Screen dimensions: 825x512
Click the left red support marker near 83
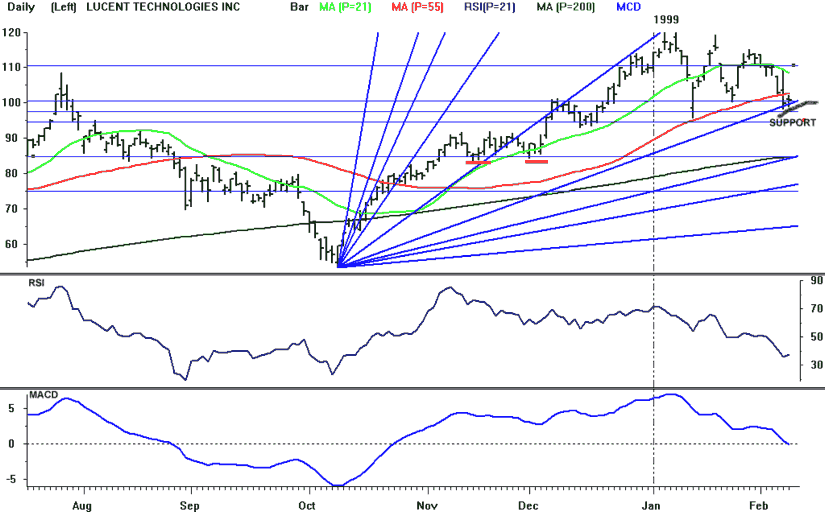coord(478,162)
